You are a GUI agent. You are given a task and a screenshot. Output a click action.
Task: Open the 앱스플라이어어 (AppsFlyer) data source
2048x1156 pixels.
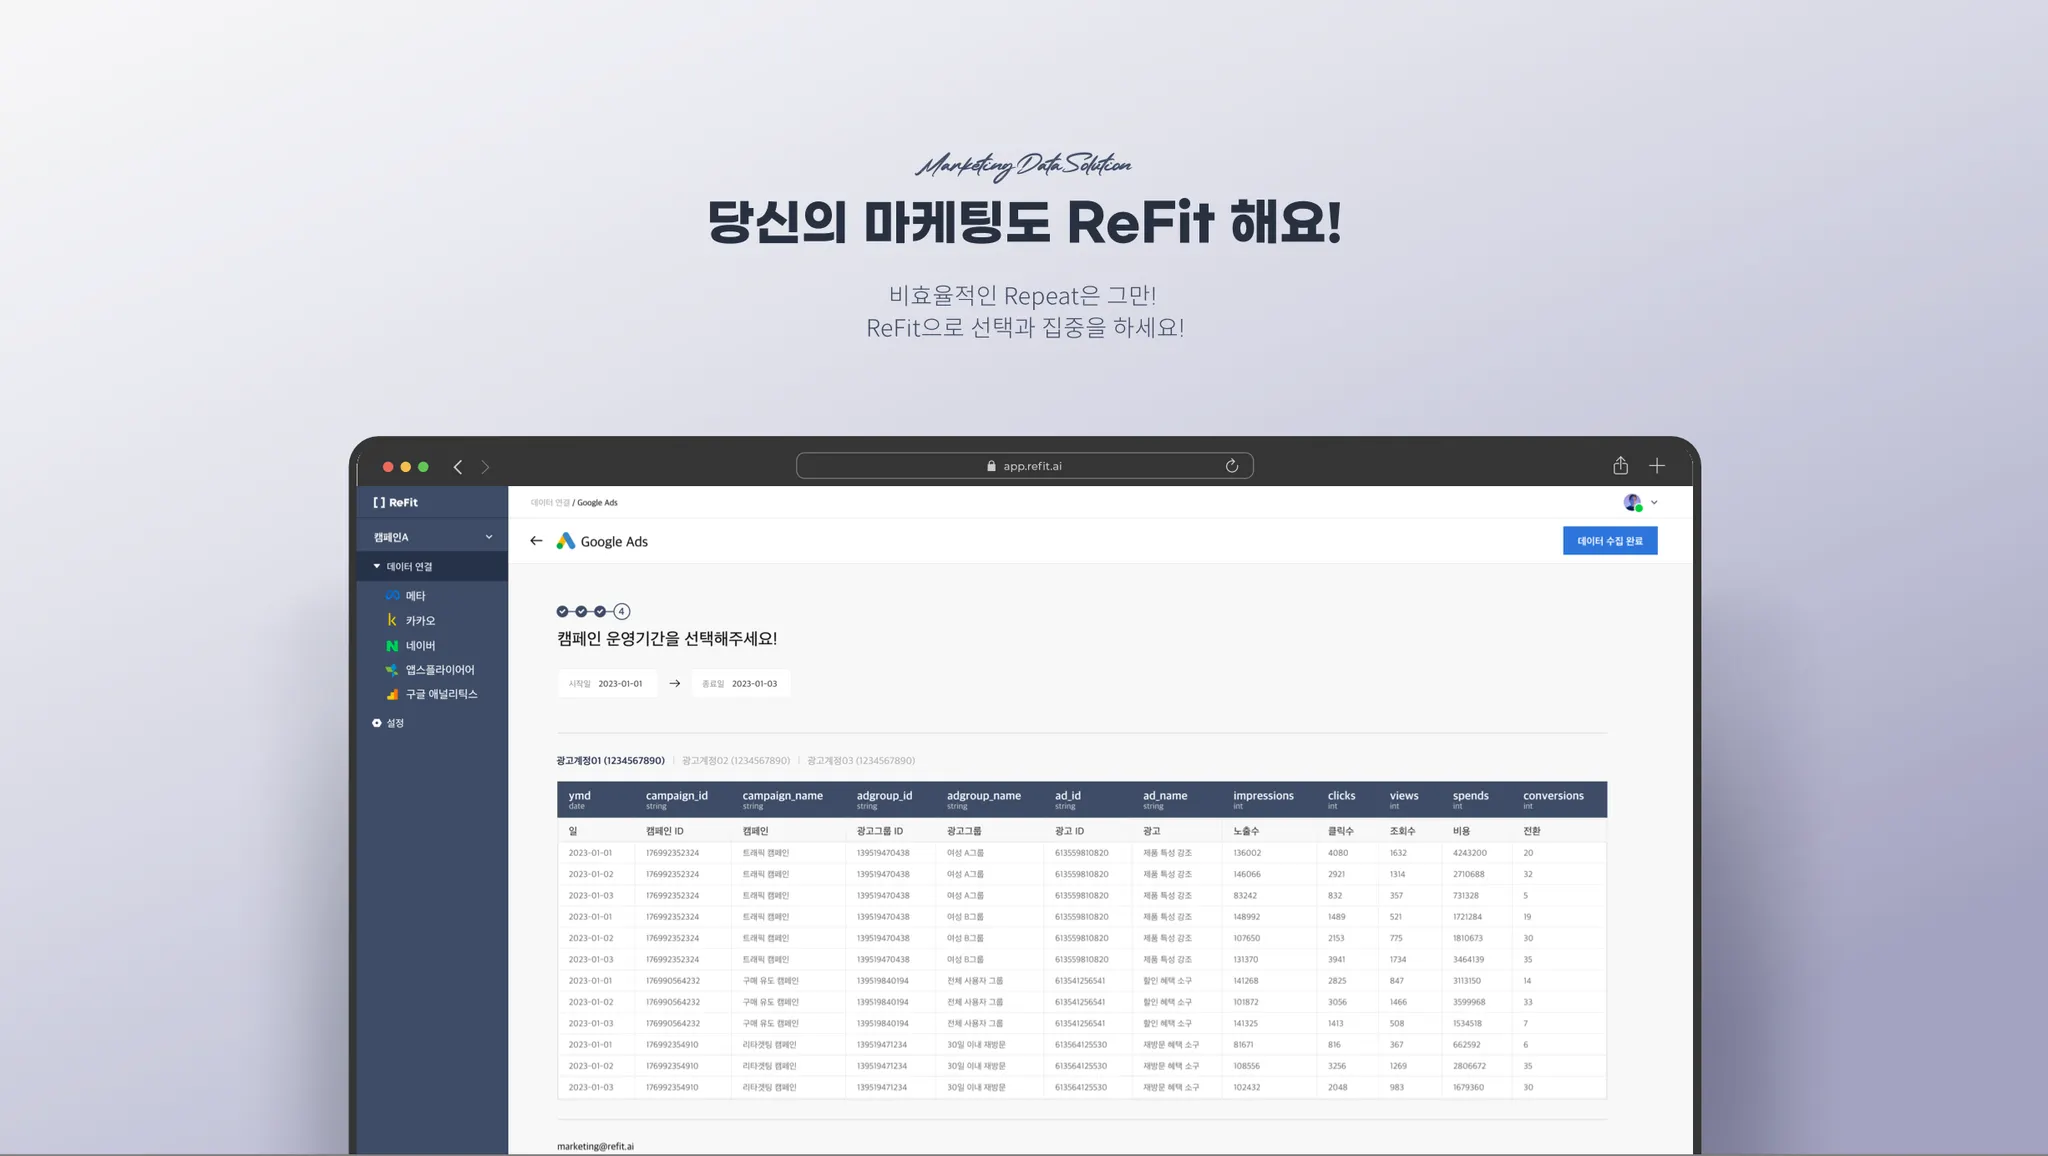438,670
